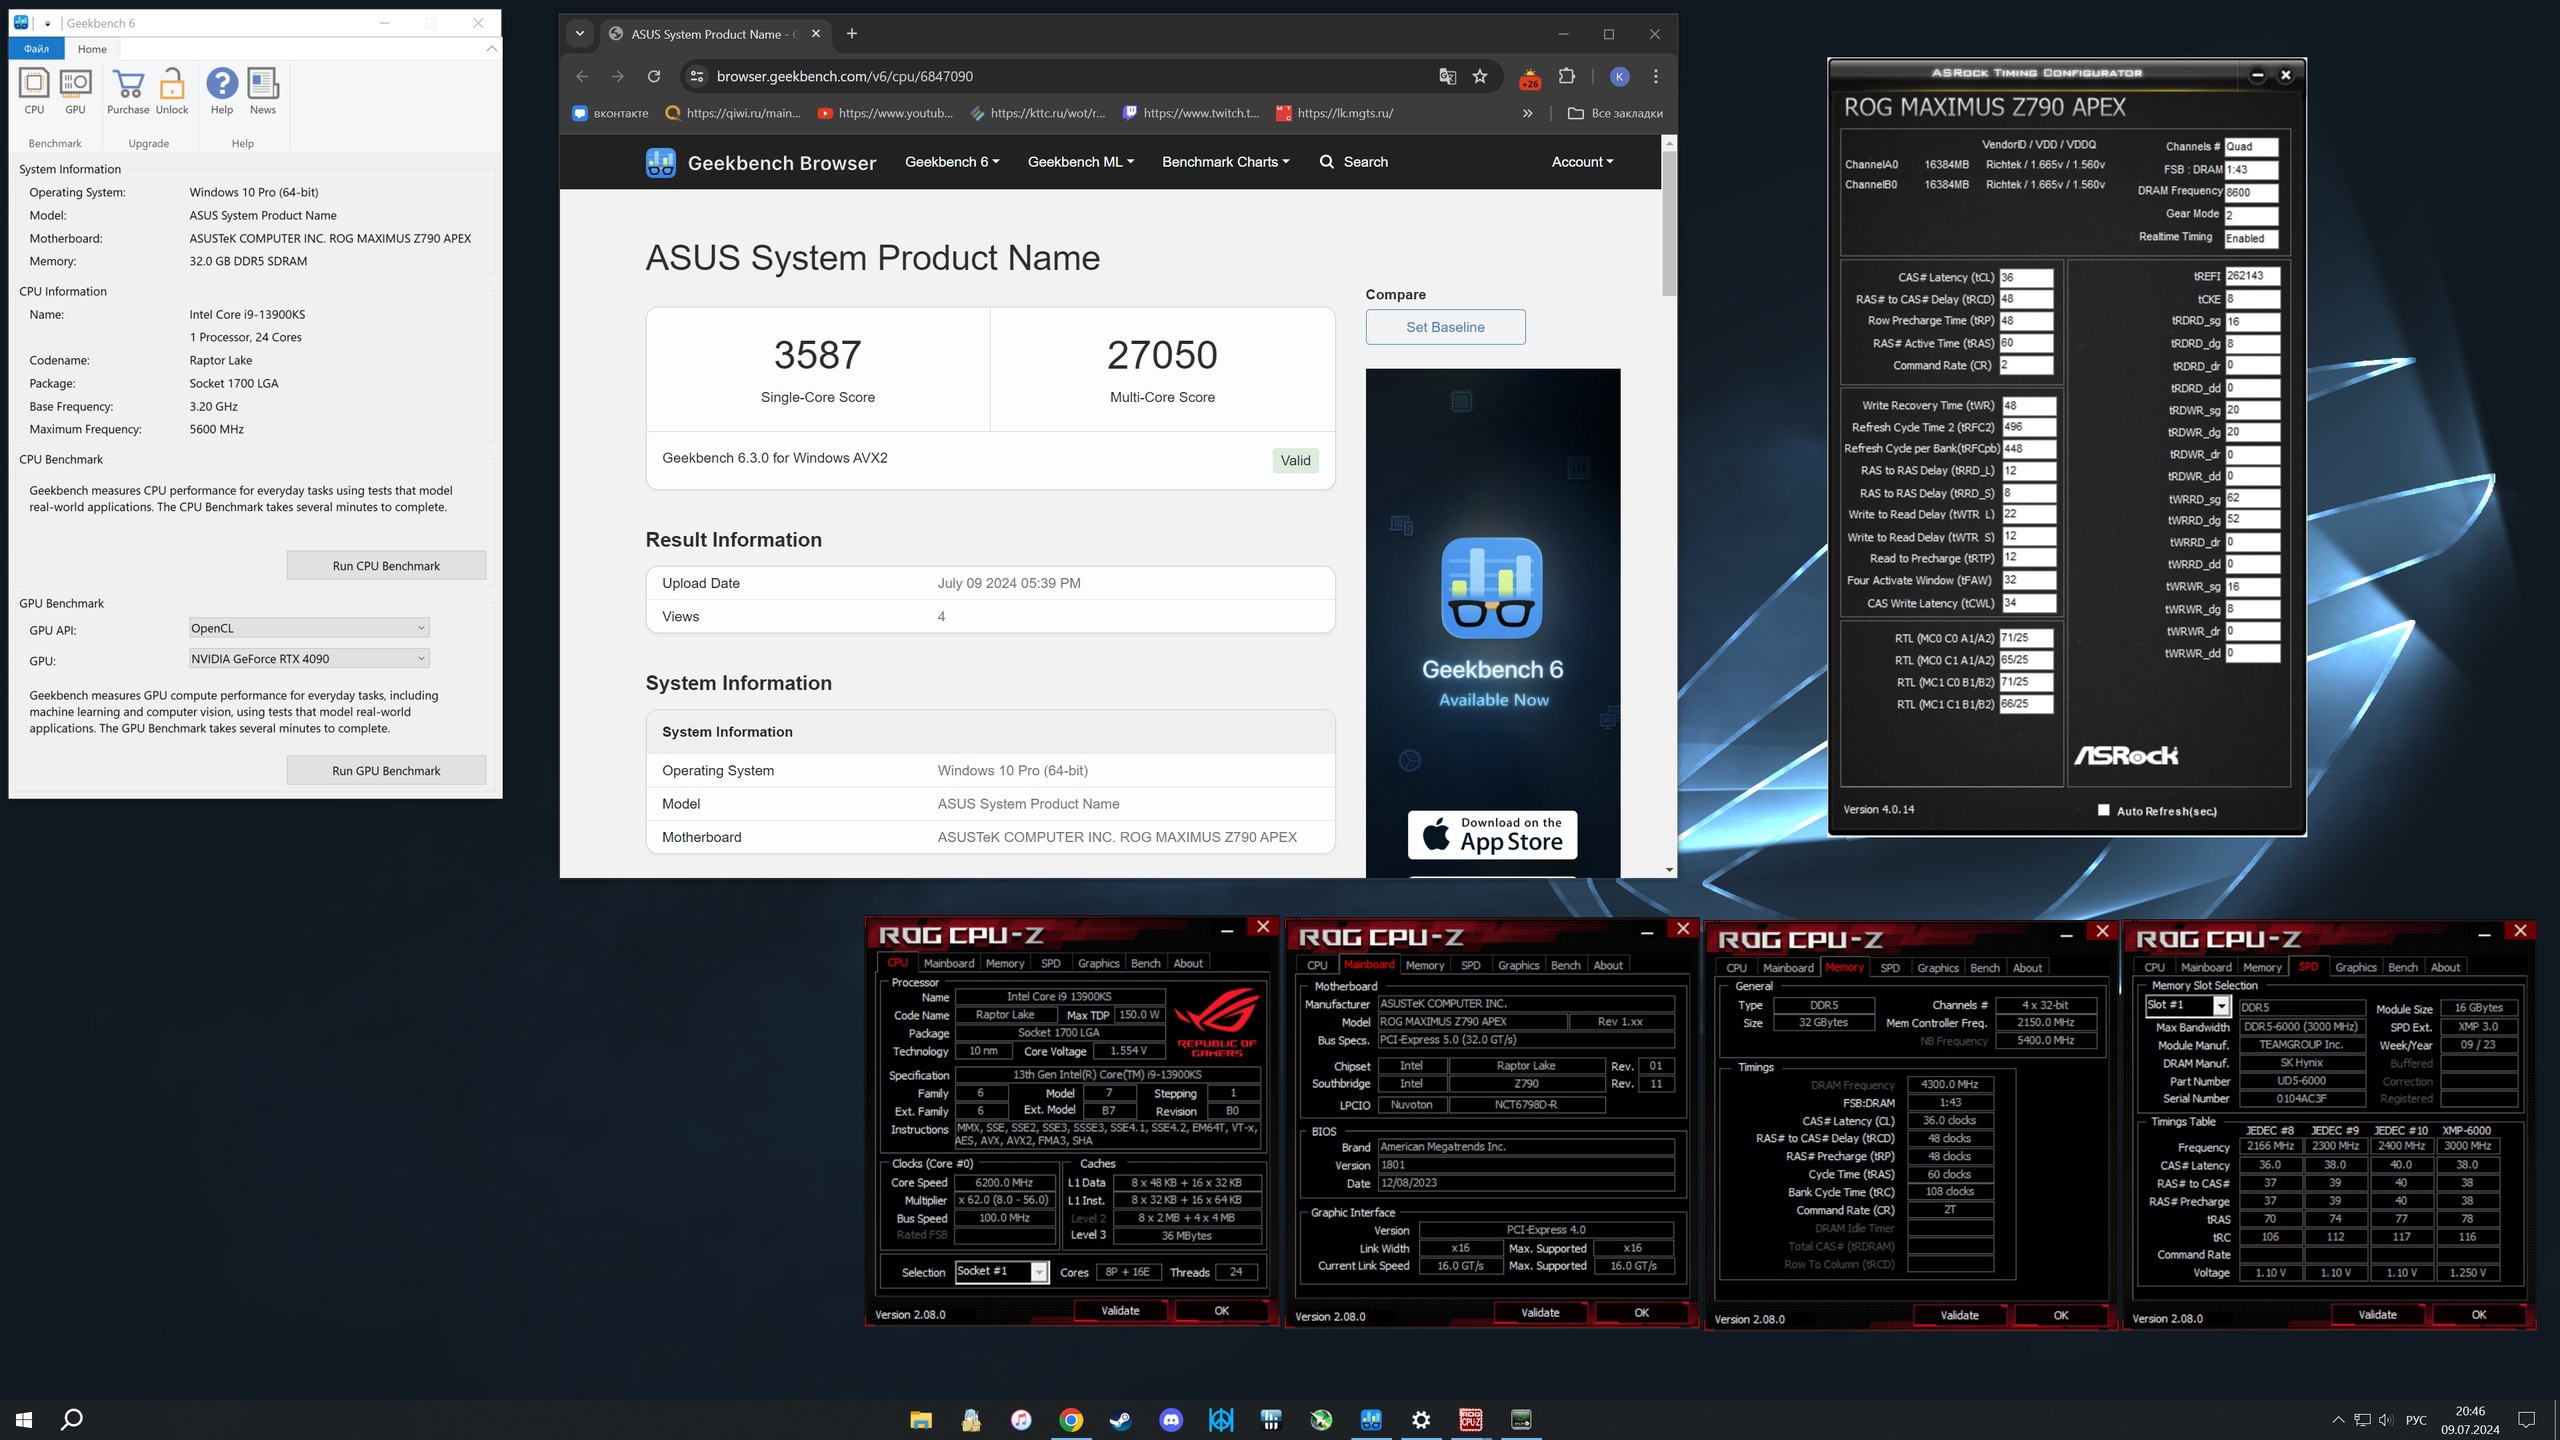The height and width of the screenshot is (1440, 2560).
Task: Switch to Bench tab in first CPU-Z window
Action: pyautogui.click(x=1145, y=963)
